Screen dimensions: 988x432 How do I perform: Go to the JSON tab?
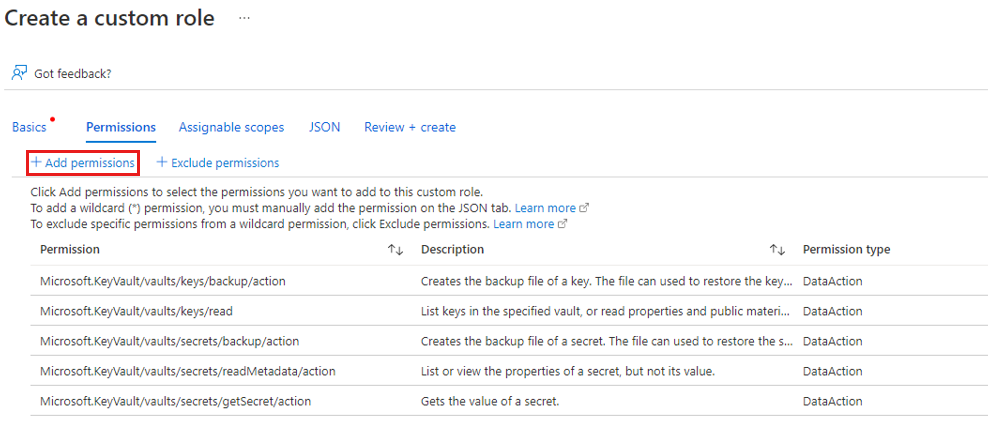pos(325,127)
